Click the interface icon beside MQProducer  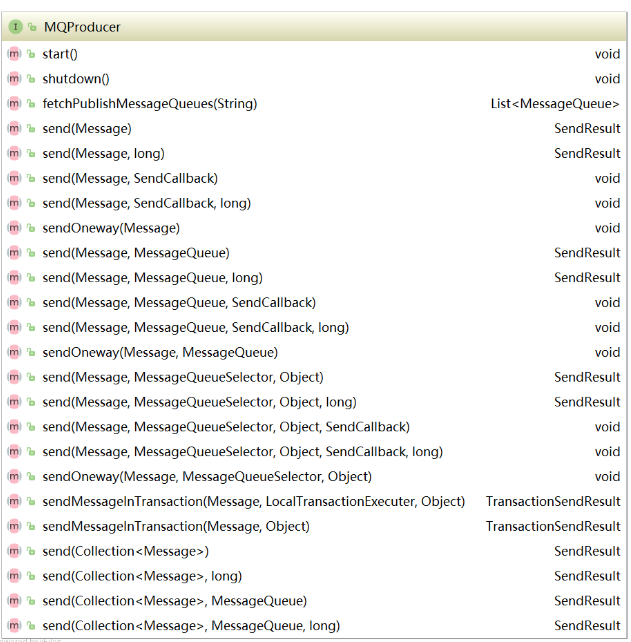pyautogui.click(x=15, y=27)
